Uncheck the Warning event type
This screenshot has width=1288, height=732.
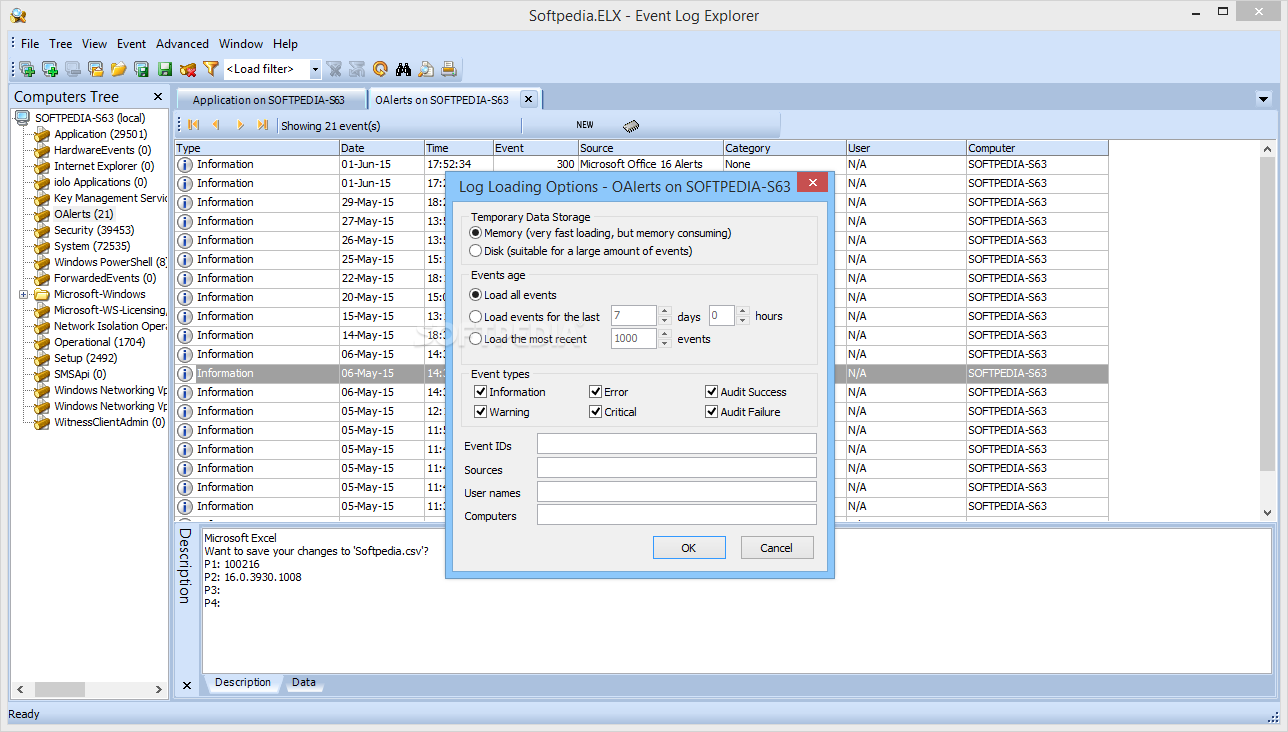(481, 412)
